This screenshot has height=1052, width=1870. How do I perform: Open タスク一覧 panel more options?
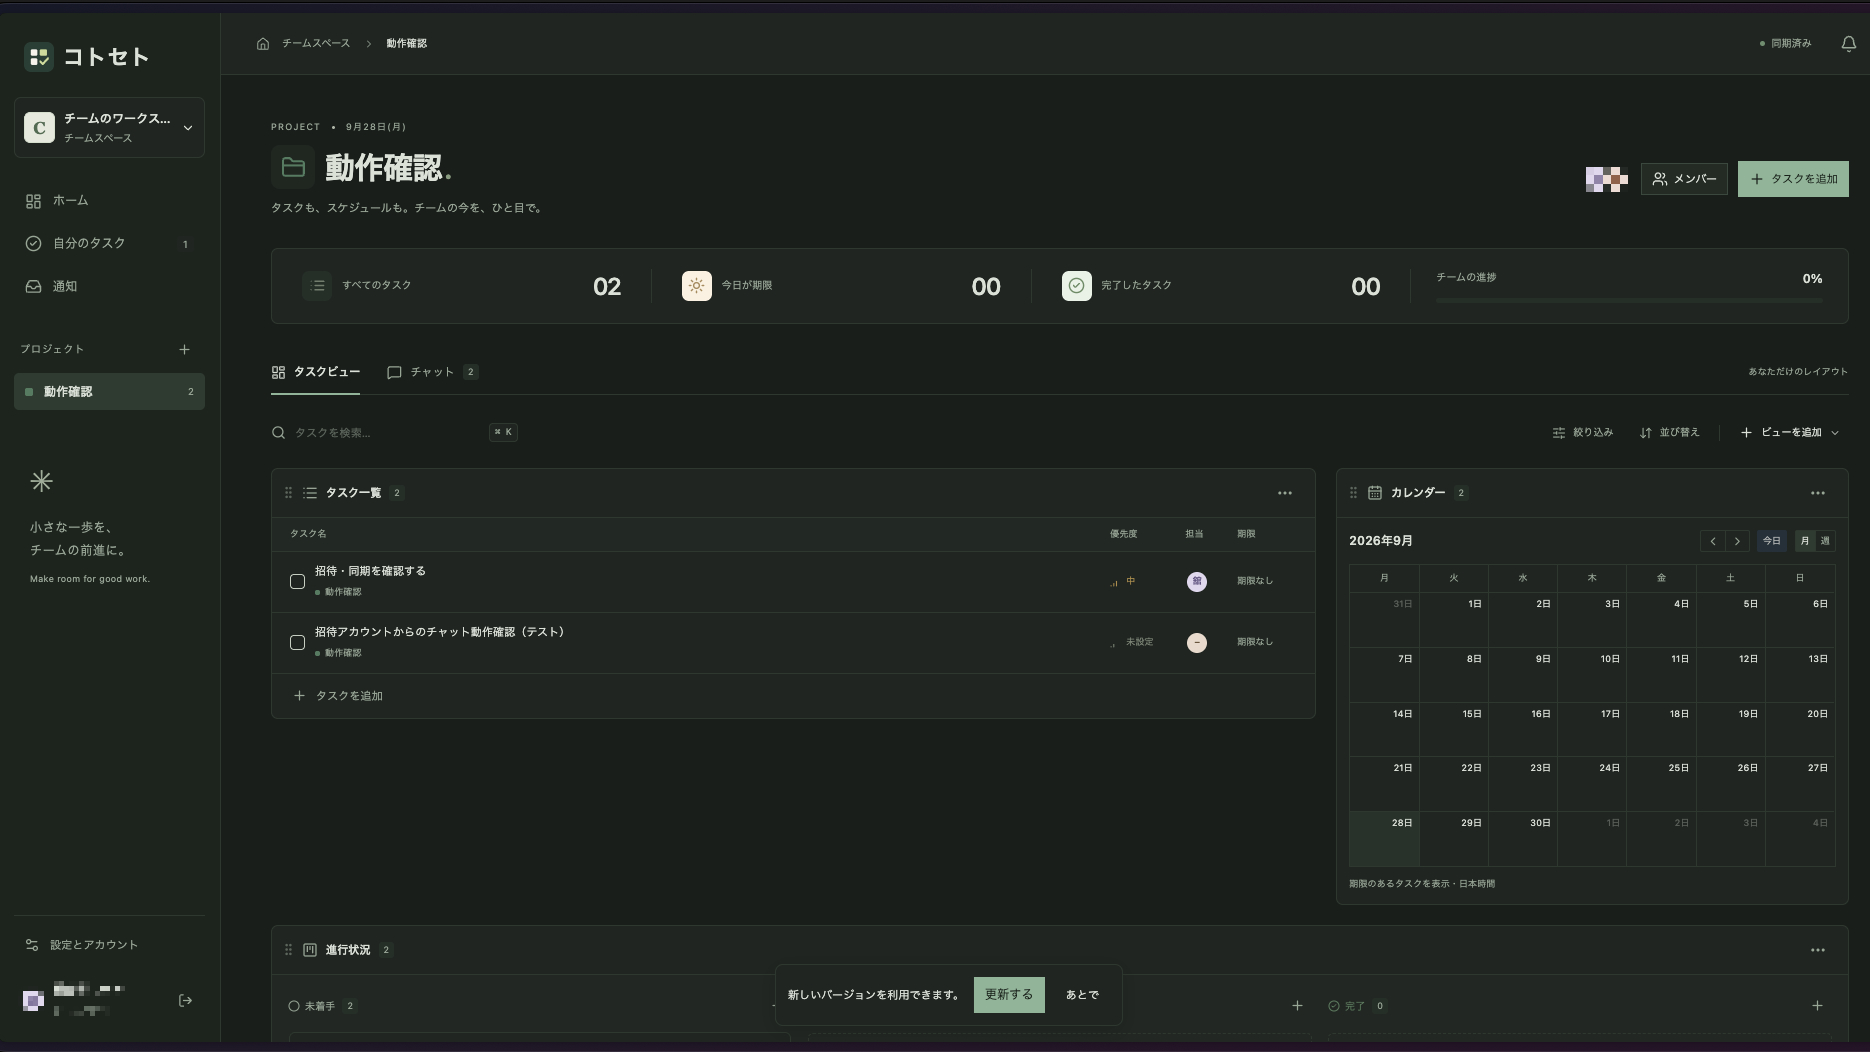pos(1285,493)
